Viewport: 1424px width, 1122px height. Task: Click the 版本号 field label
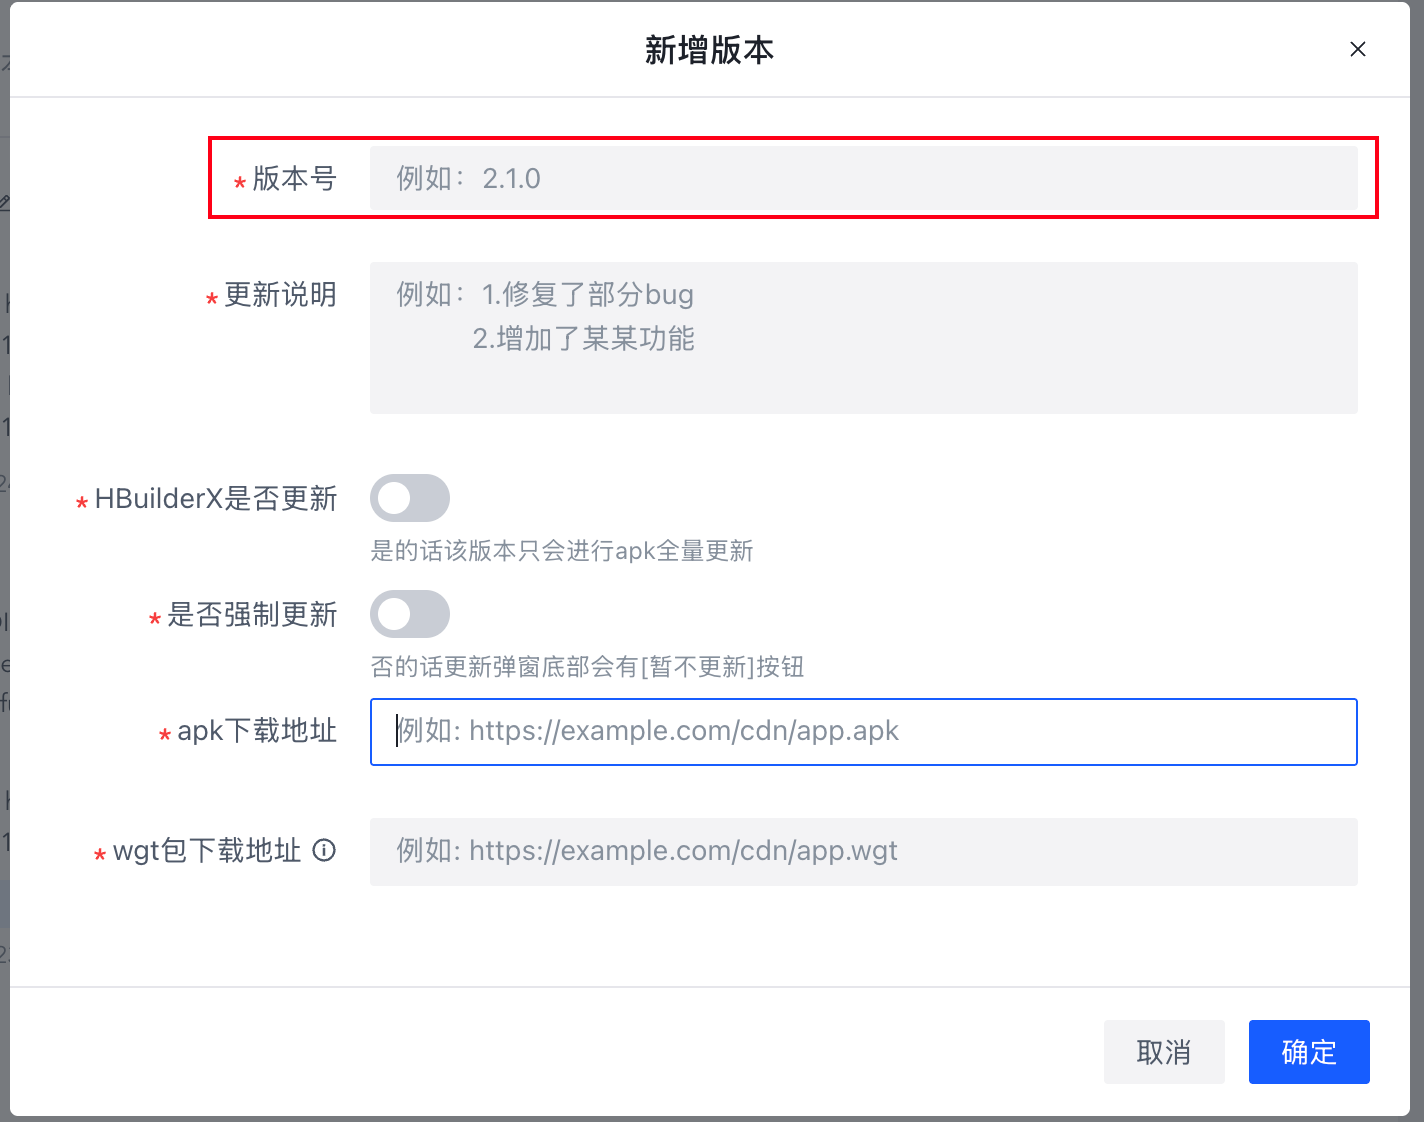(294, 178)
